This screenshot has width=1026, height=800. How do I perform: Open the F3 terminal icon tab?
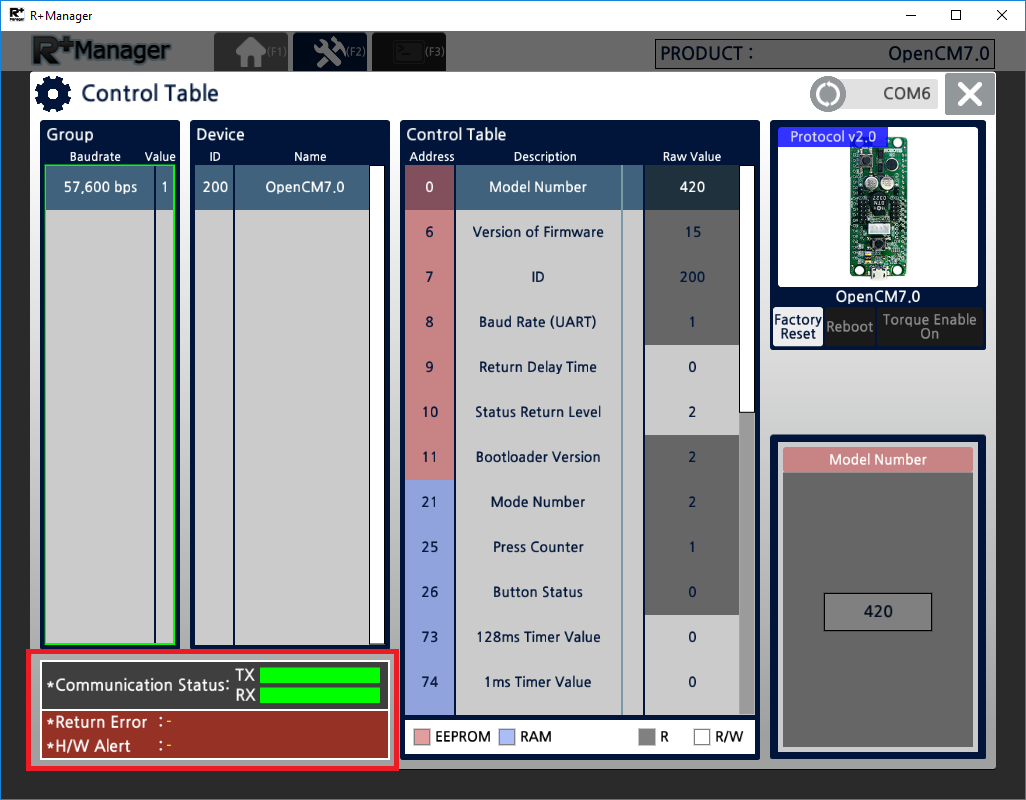pos(408,52)
